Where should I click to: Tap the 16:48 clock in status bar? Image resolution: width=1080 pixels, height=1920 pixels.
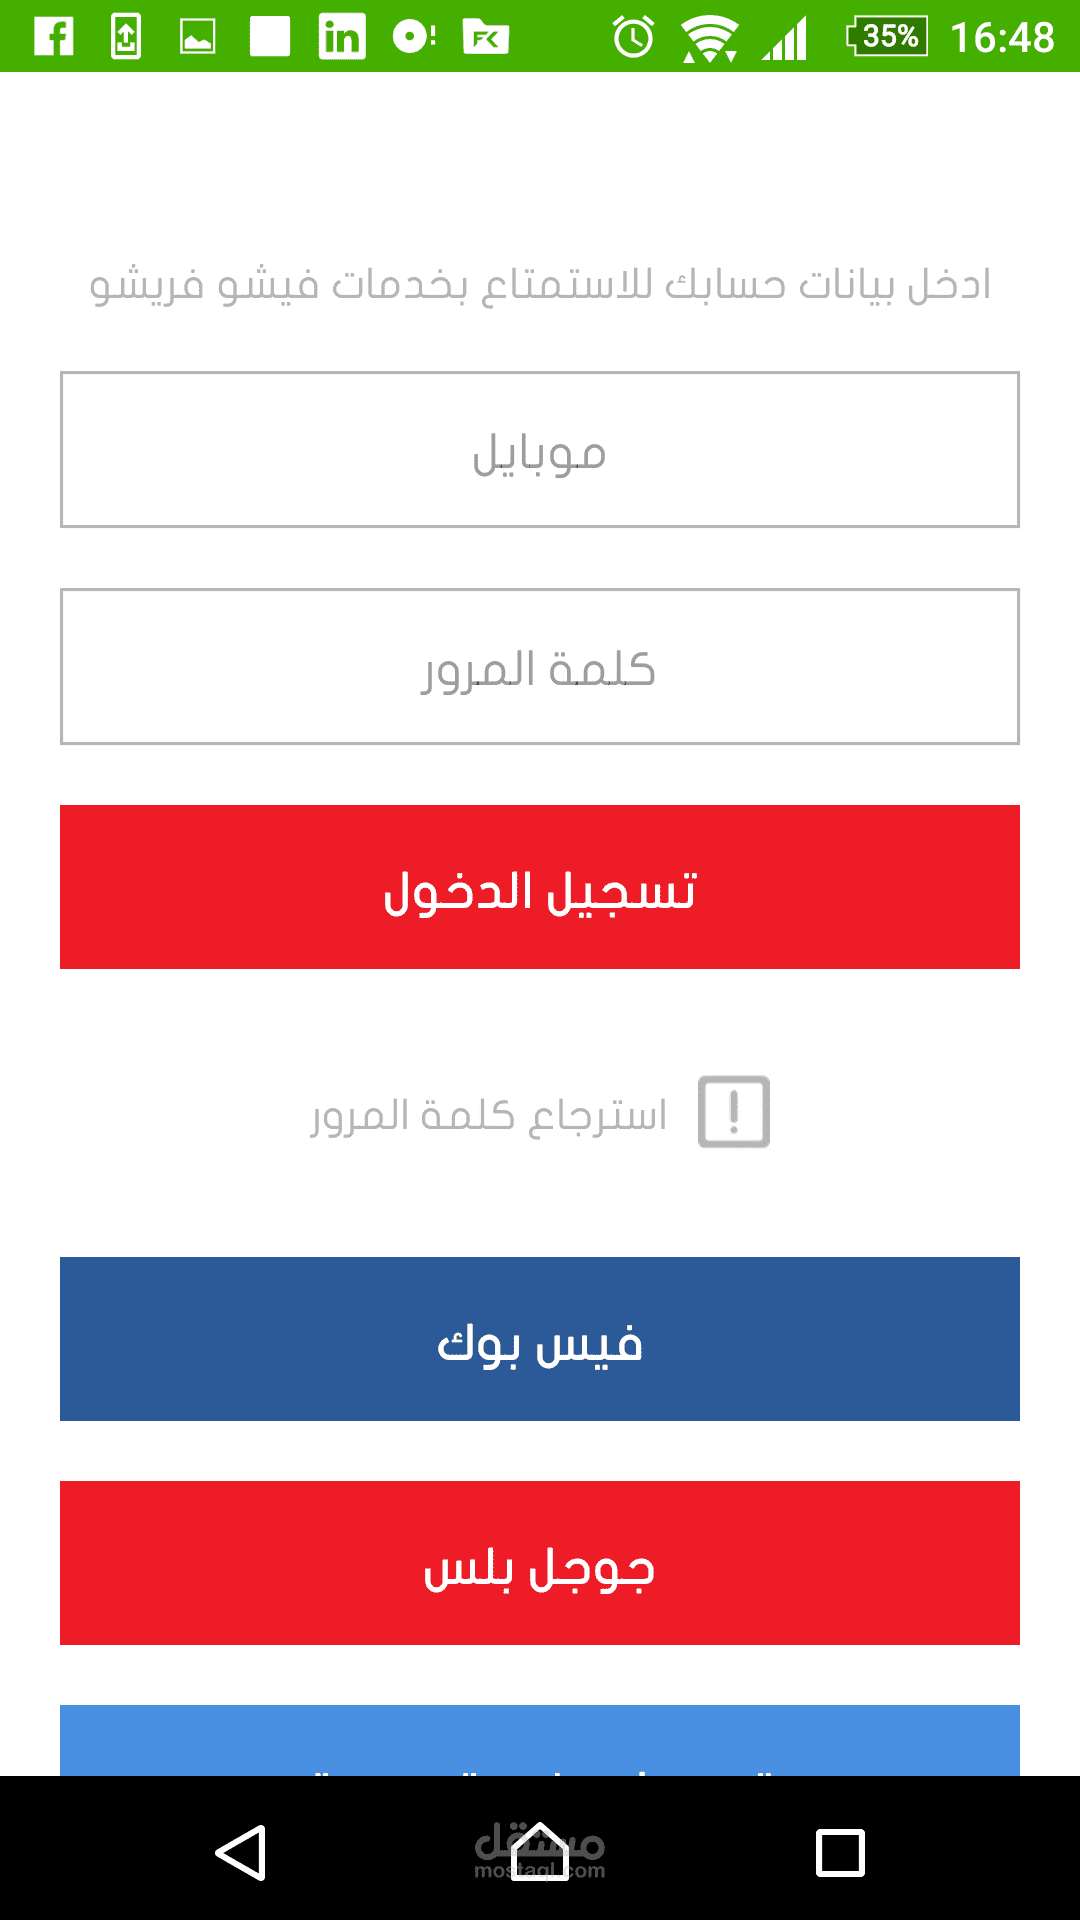tap(1002, 37)
